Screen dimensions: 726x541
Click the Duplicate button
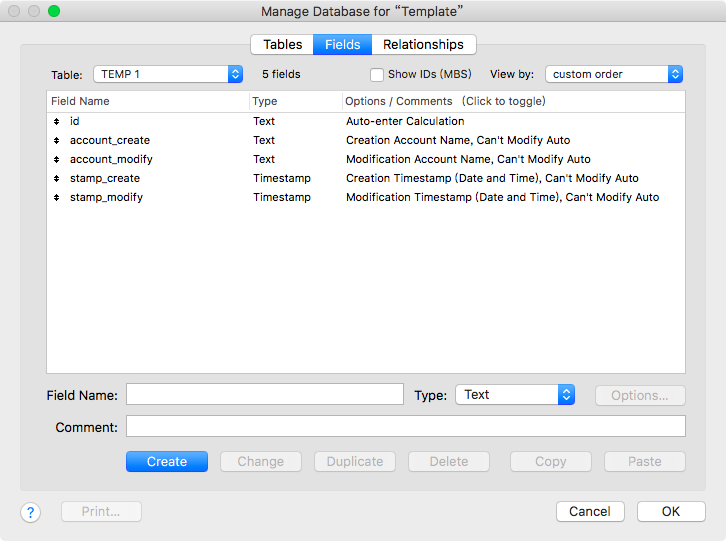(x=355, y=462)
